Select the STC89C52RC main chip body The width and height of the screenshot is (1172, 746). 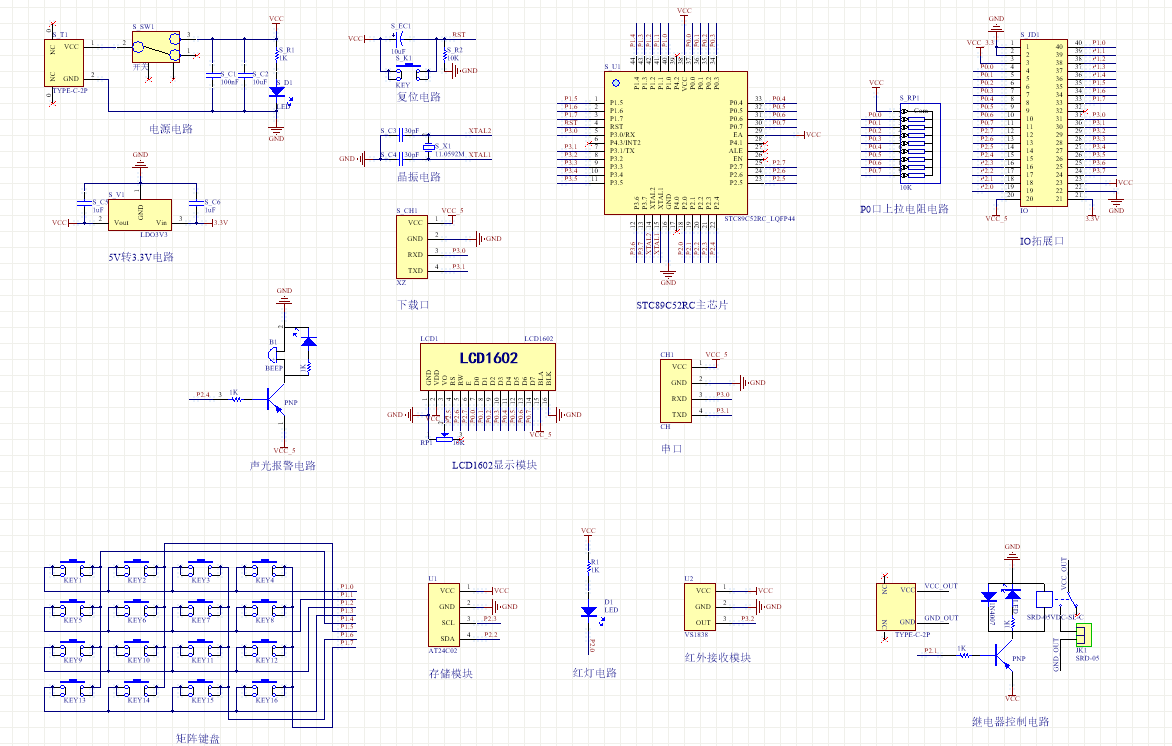676,143
